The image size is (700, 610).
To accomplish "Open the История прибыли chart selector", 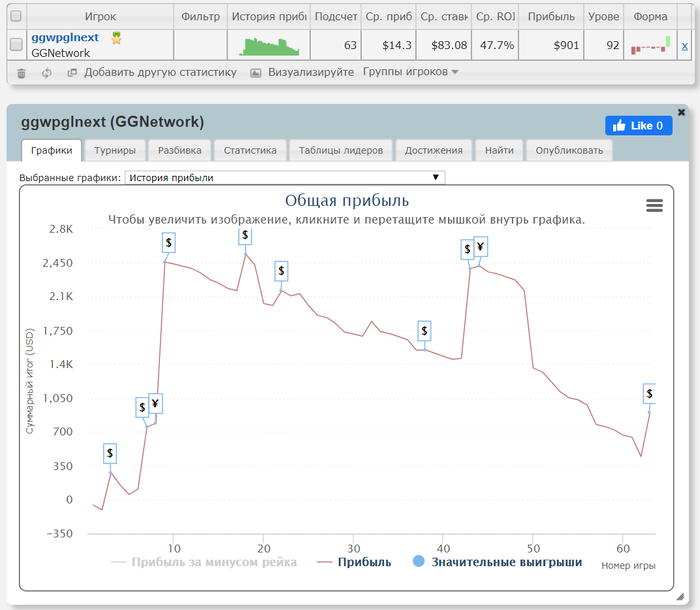I will click(285, 177).
